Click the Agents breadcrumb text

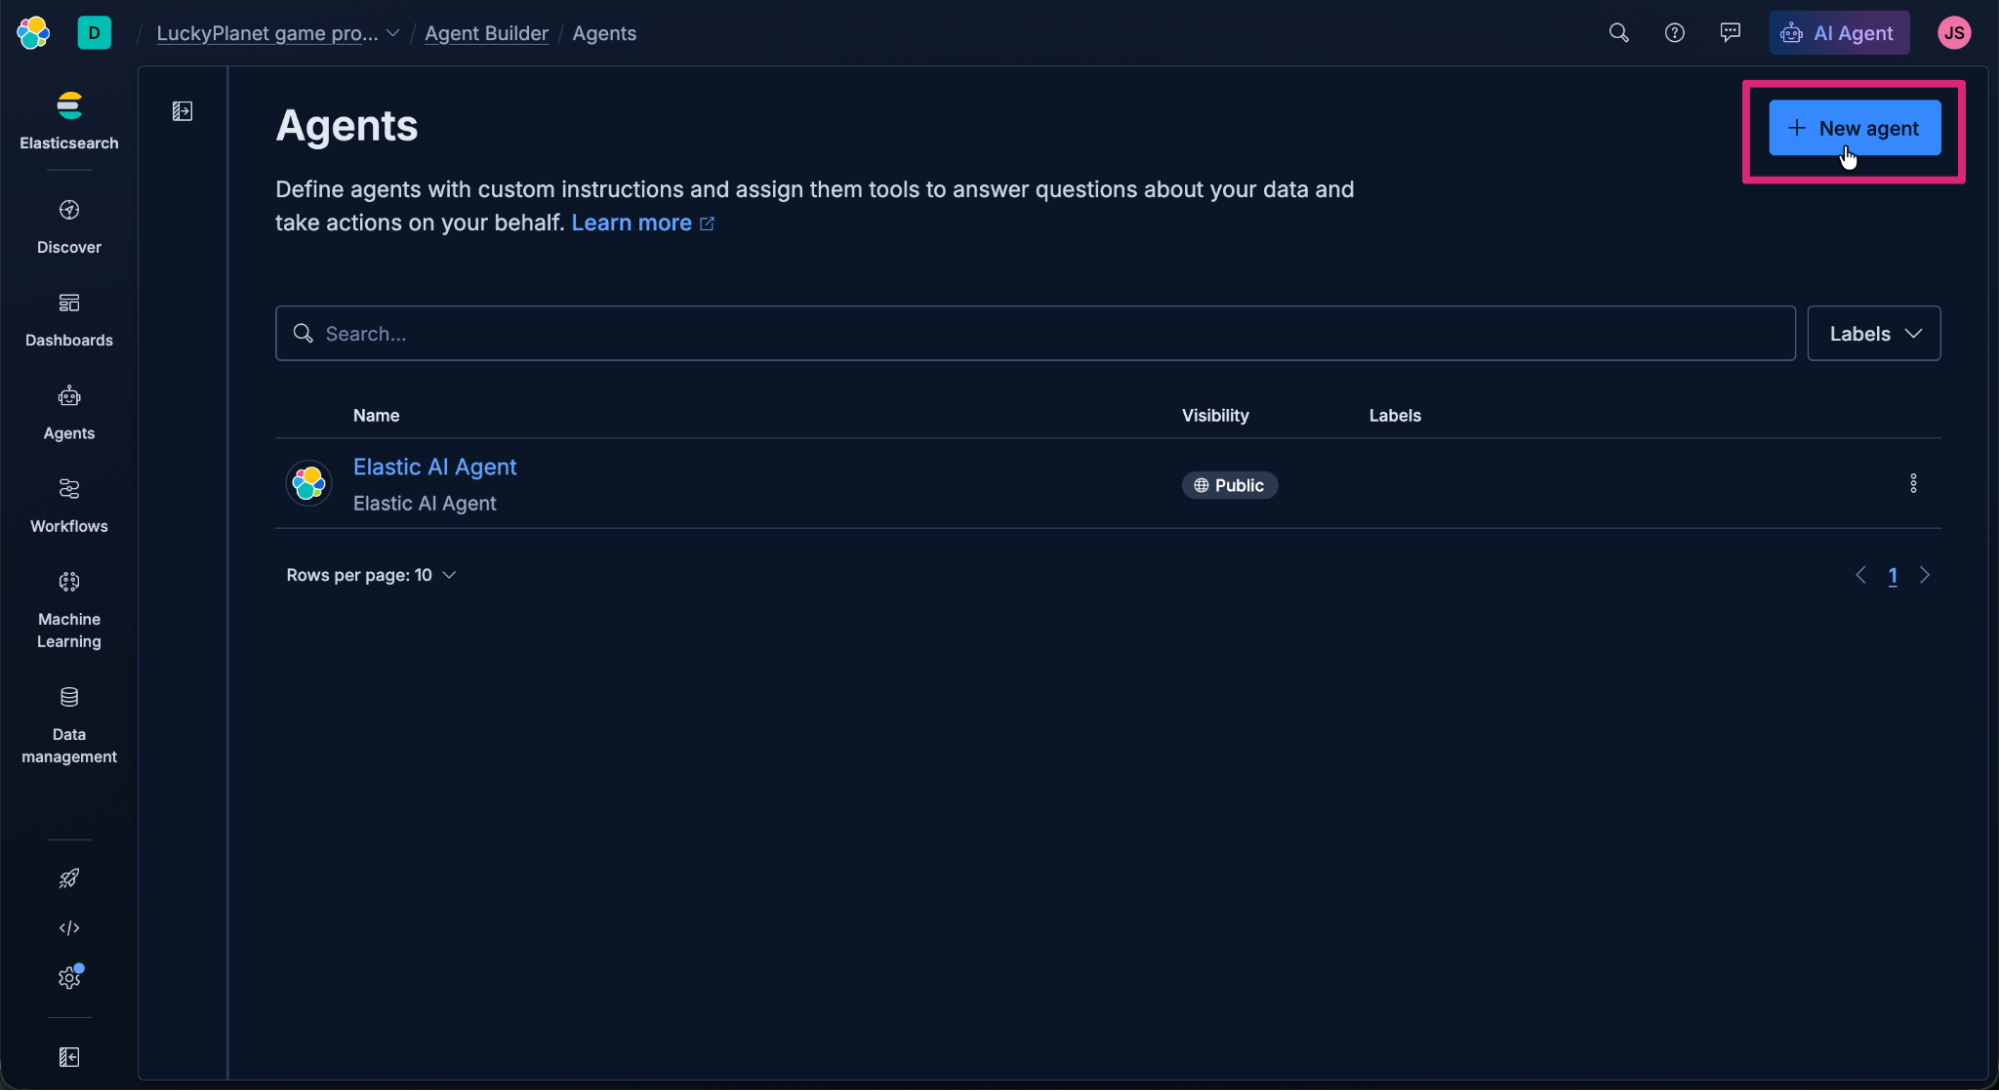[x=604, y=33]
